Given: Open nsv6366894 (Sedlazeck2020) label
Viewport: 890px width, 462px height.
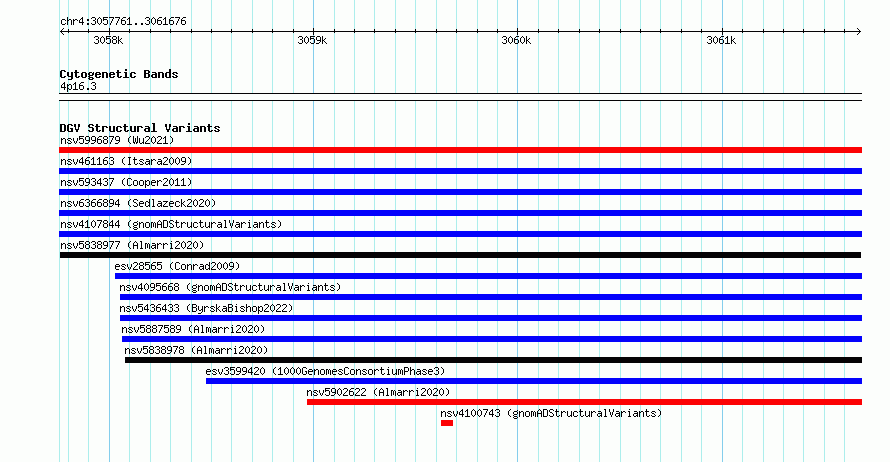Looking at the screenshot, I should [138, 203].
